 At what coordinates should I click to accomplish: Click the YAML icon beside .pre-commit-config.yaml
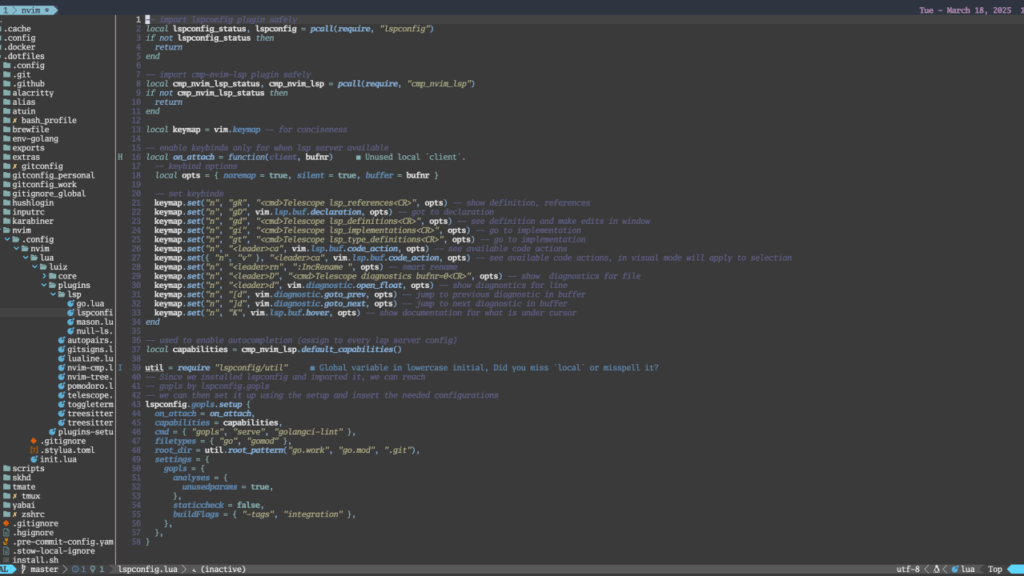(7, 541)
